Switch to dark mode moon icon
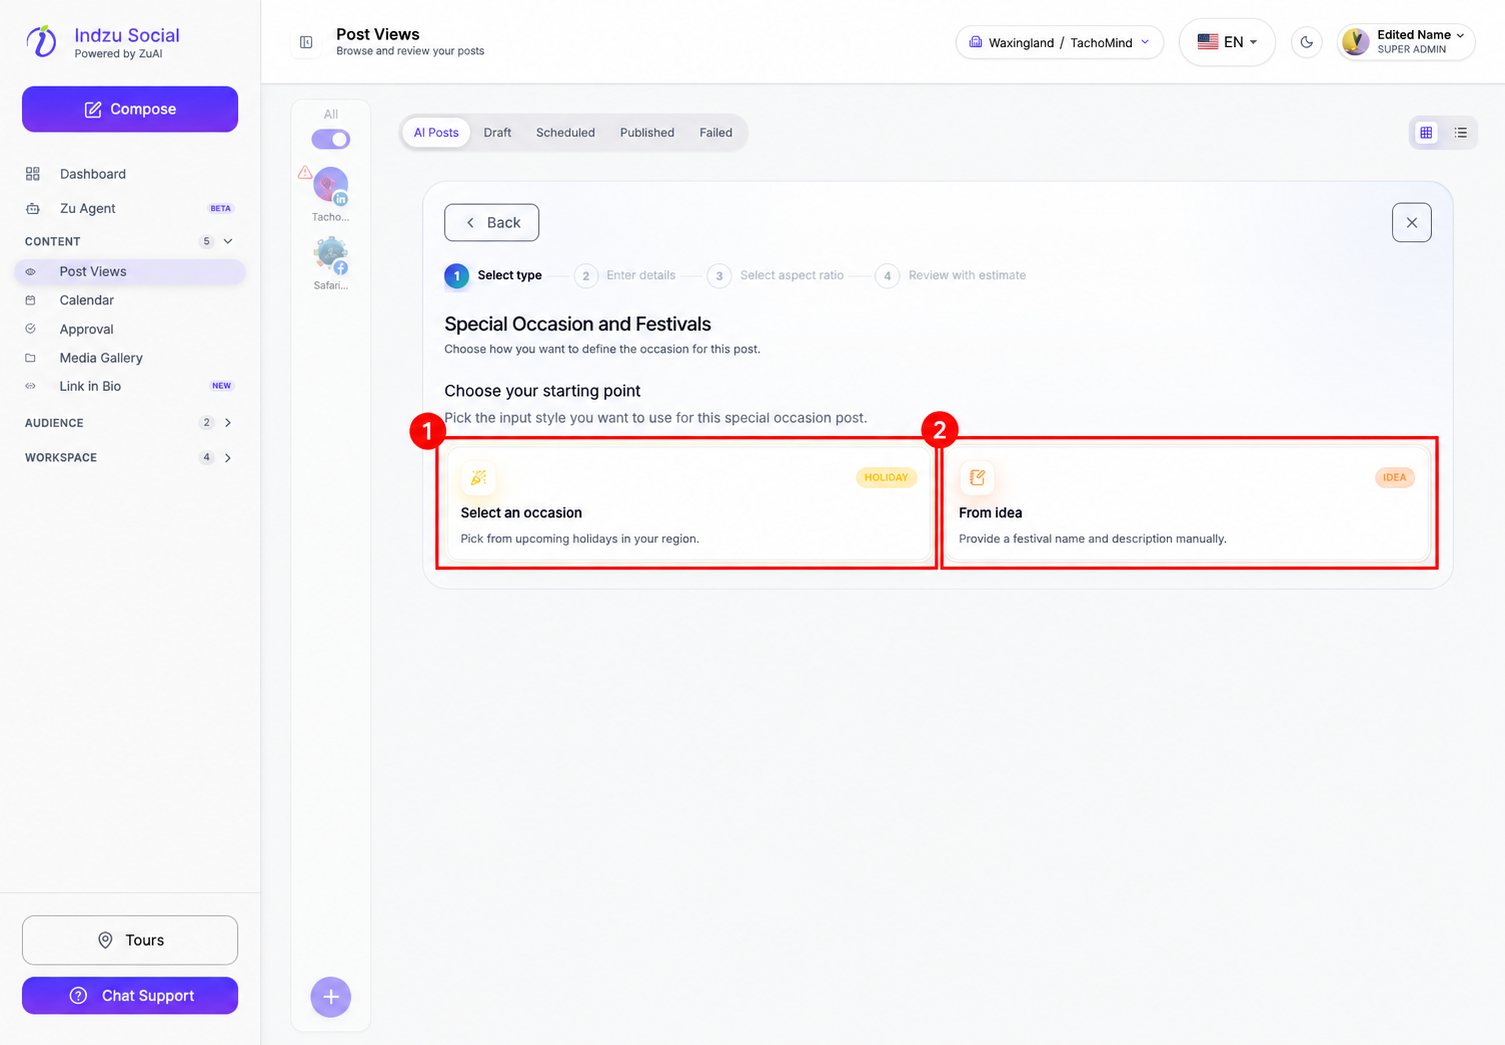1505x1045 pixels. [x=1306, y=42]
